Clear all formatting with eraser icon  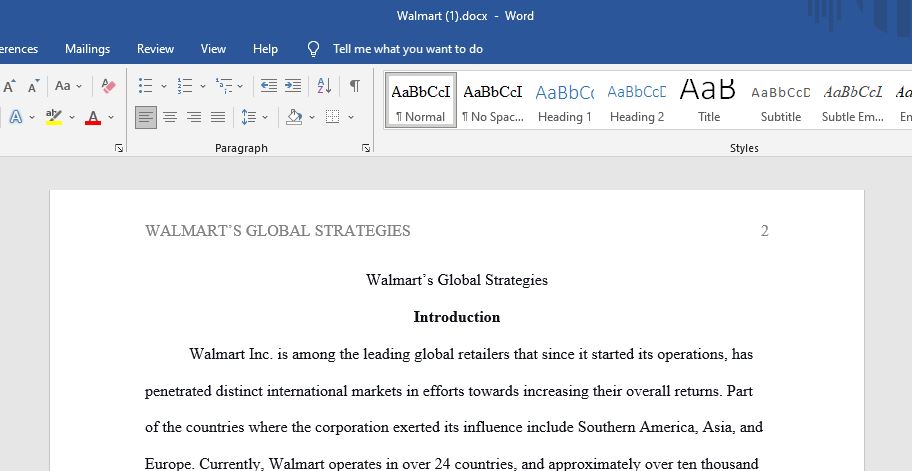click(x=108, y=86)
